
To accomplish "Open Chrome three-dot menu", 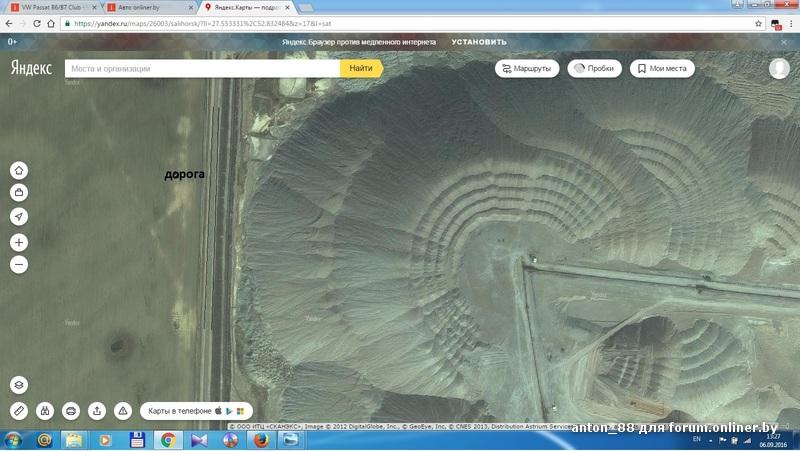I will click(791, 23).
